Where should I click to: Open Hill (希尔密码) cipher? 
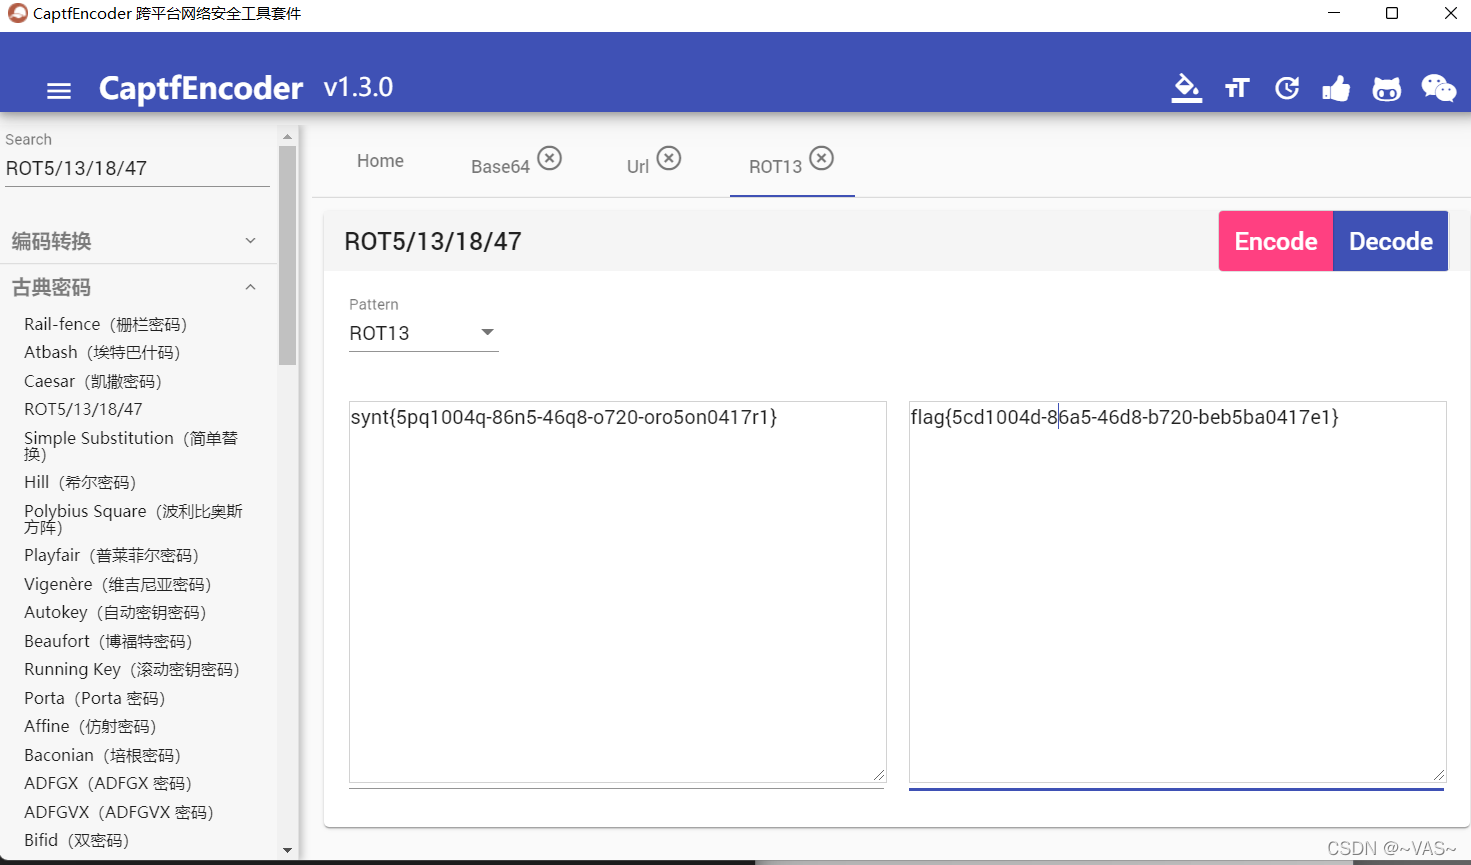[80, 482]
